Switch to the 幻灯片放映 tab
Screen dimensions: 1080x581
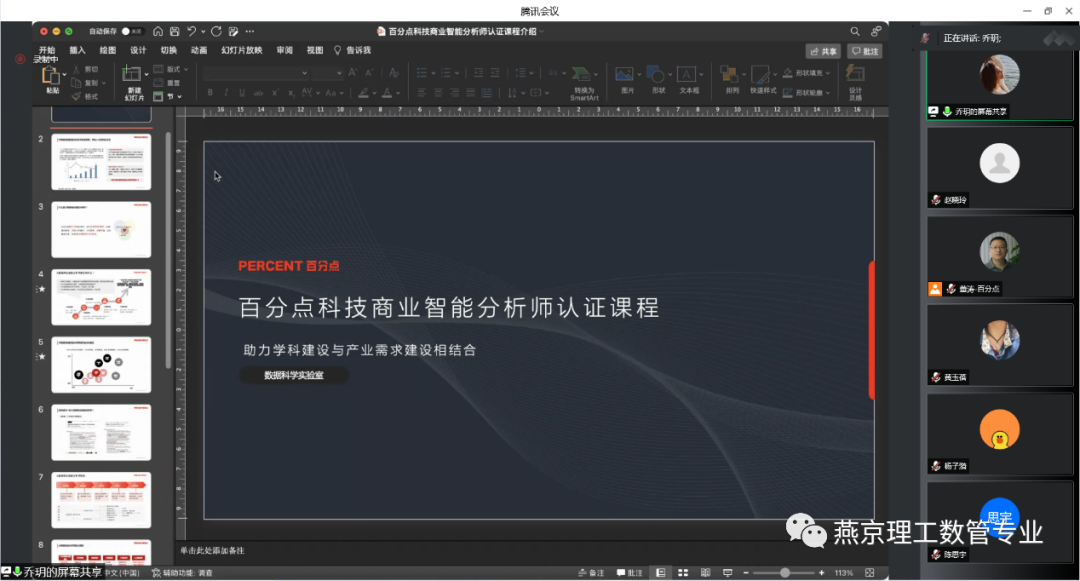(241, 50)
